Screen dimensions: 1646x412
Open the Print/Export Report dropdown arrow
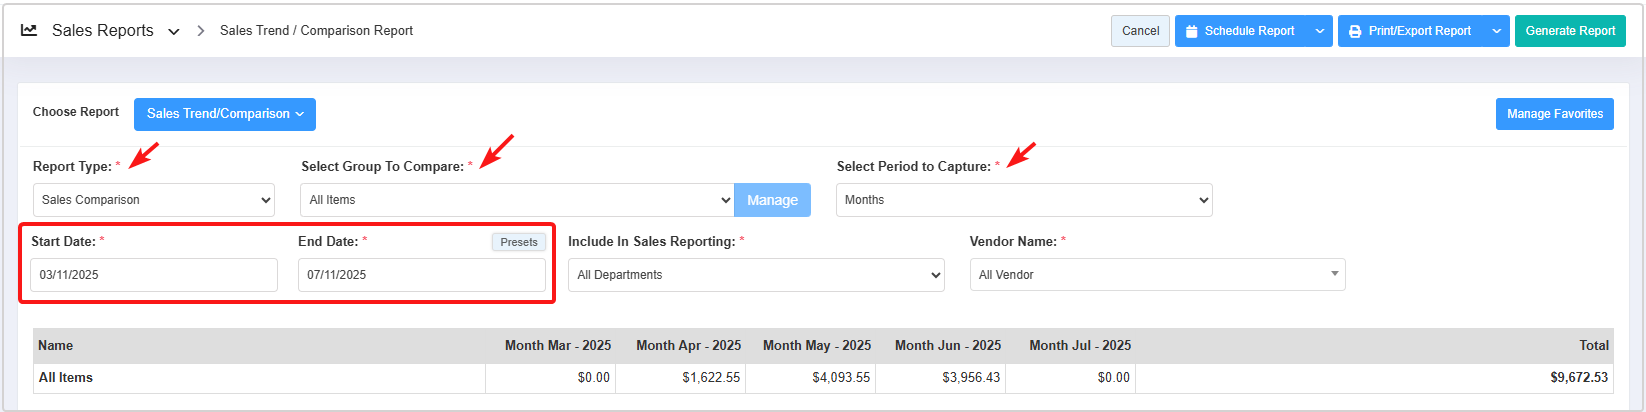[1497, 32]
